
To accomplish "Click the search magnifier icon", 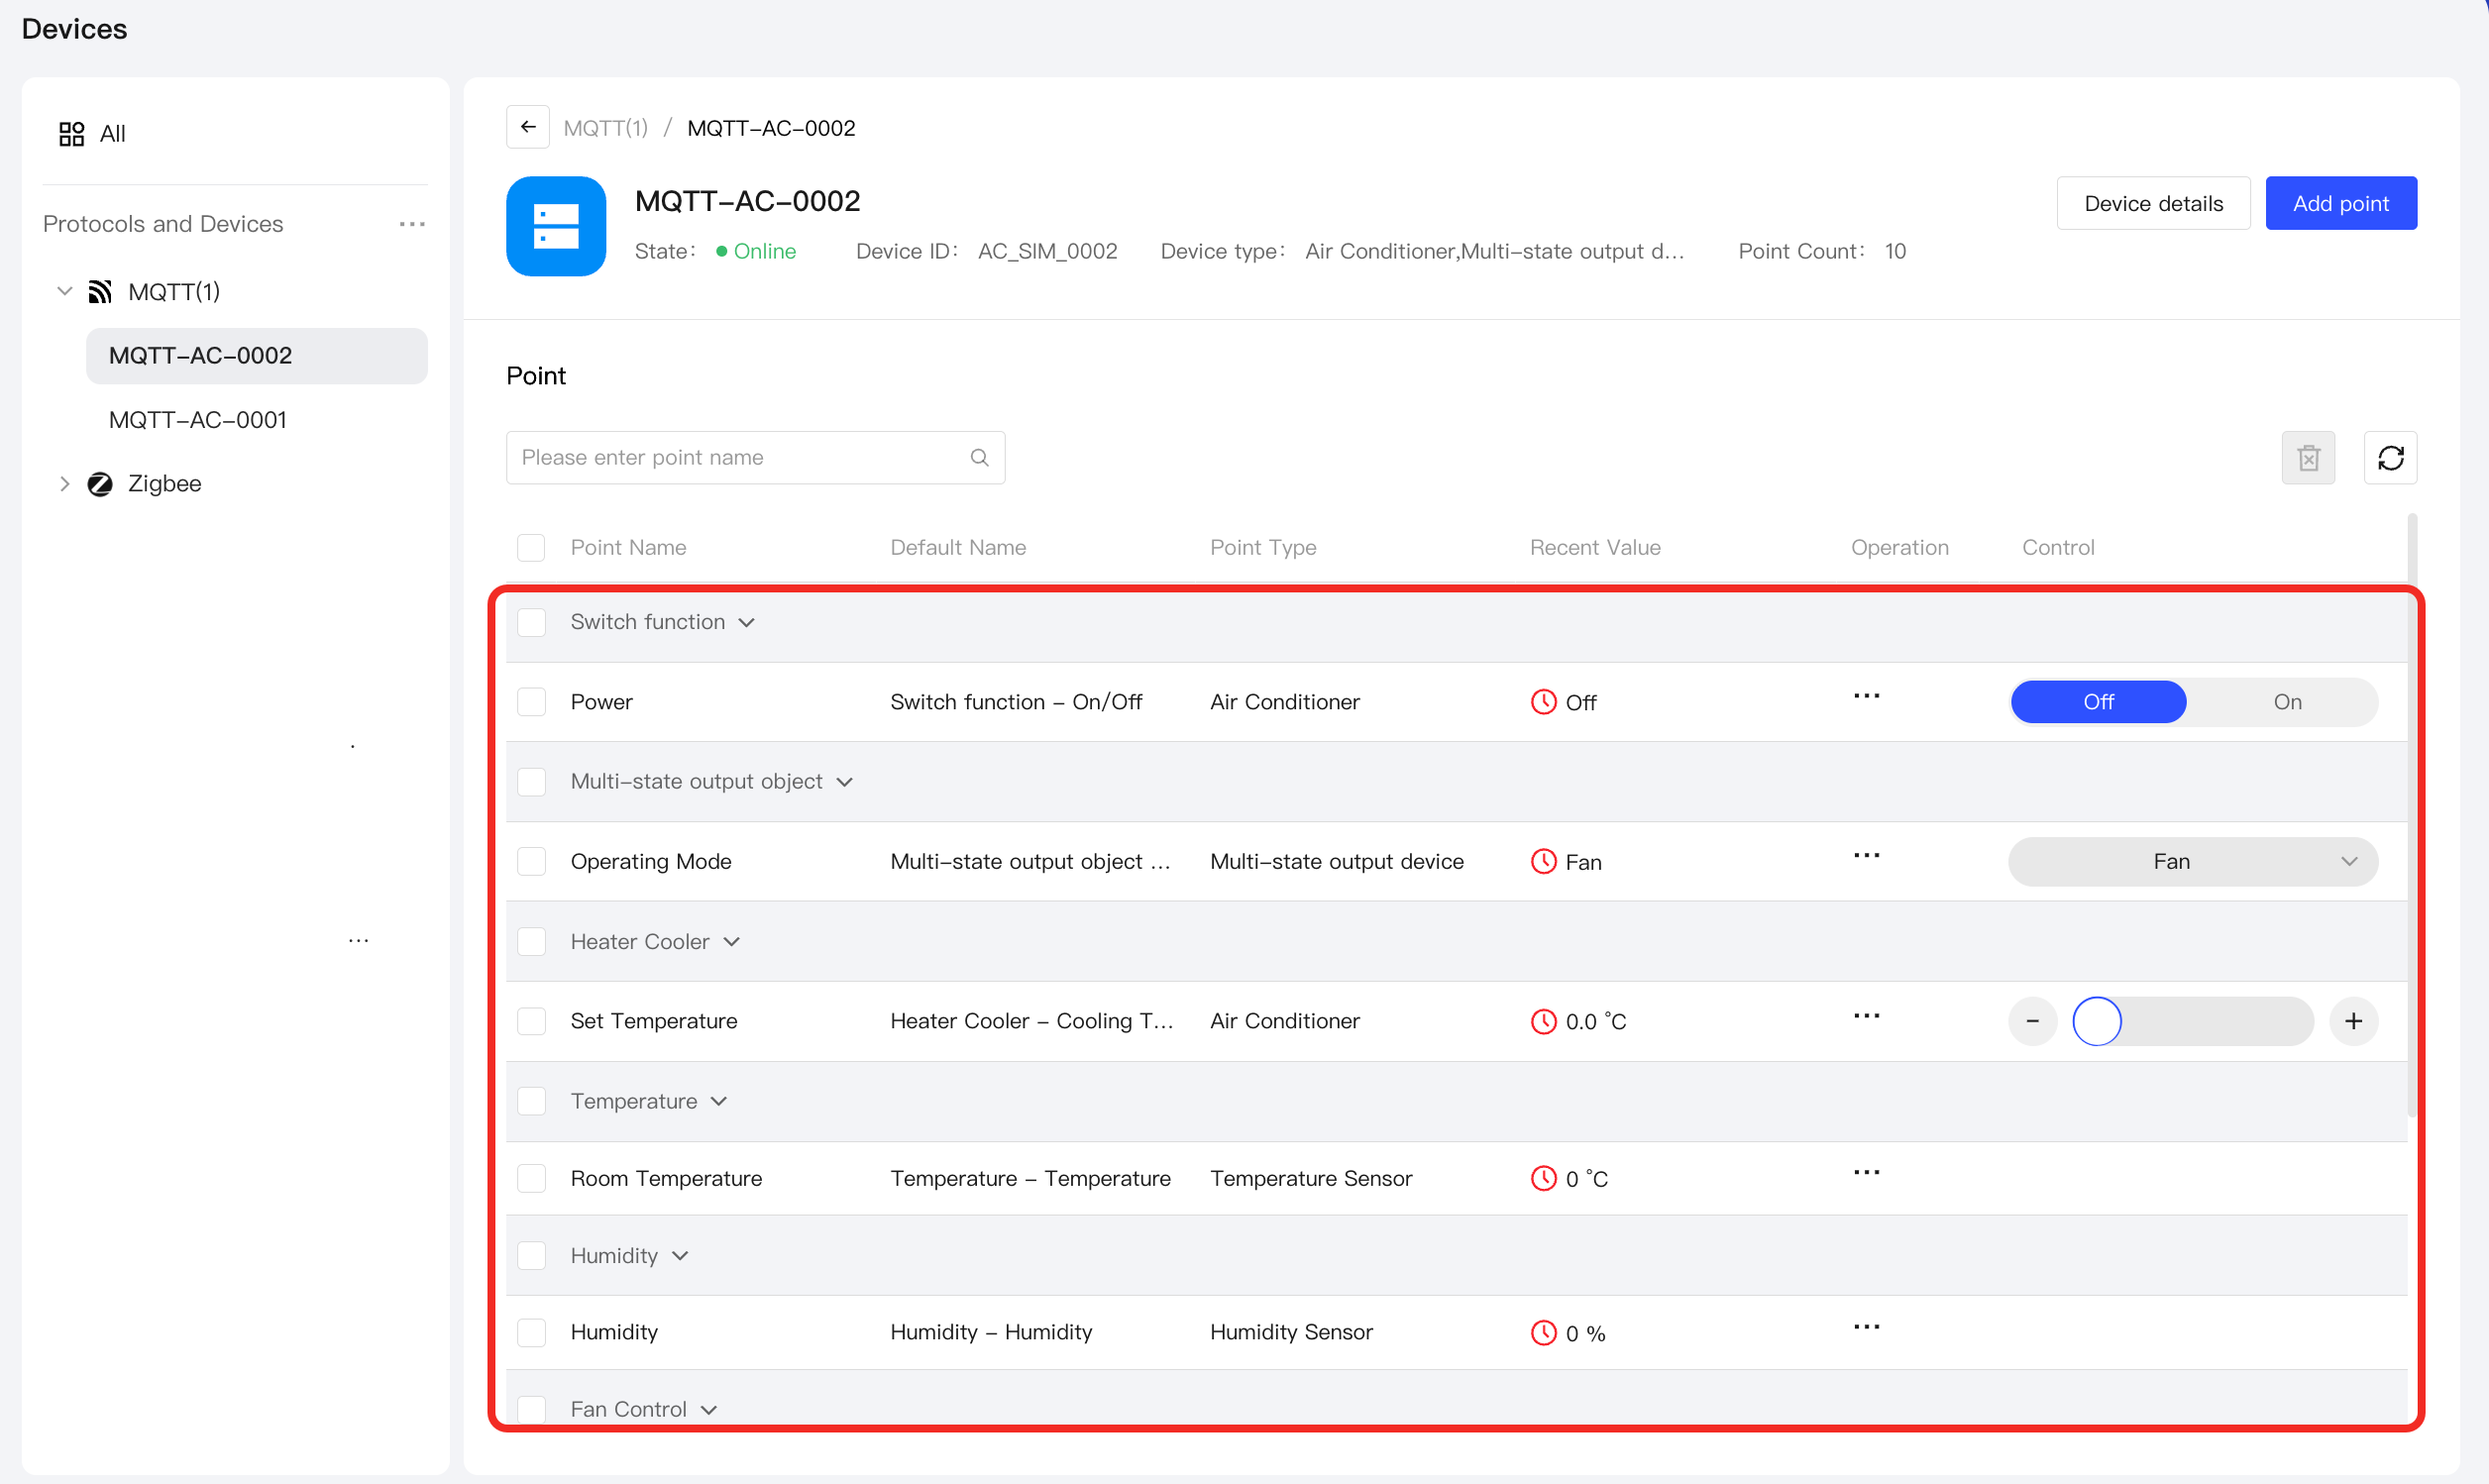I will [x=979, y=458].
